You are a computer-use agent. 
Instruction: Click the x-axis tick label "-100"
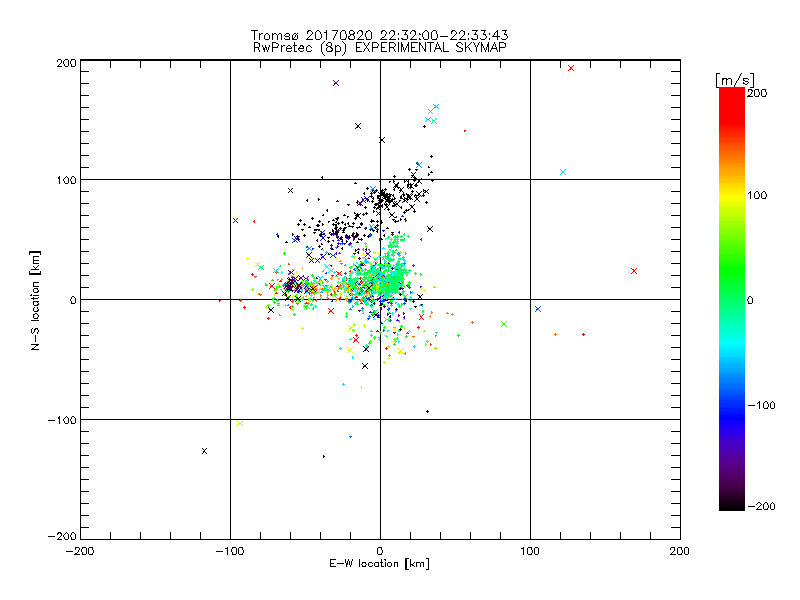[230, 551]
